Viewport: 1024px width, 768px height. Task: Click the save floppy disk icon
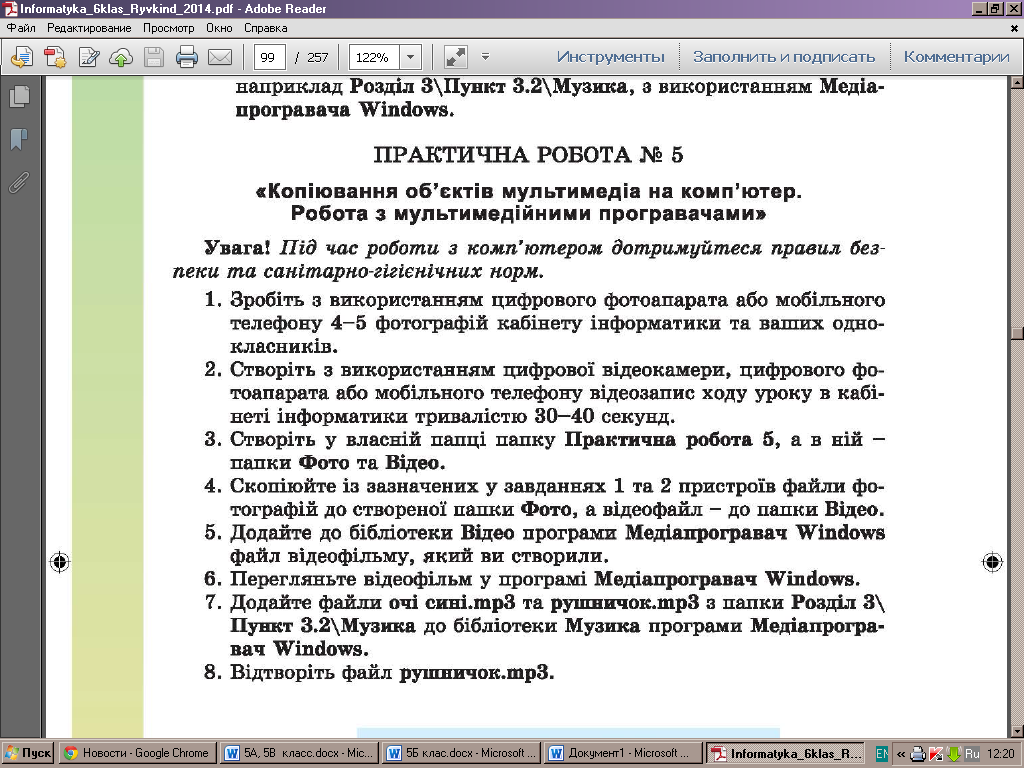(154, 57)
